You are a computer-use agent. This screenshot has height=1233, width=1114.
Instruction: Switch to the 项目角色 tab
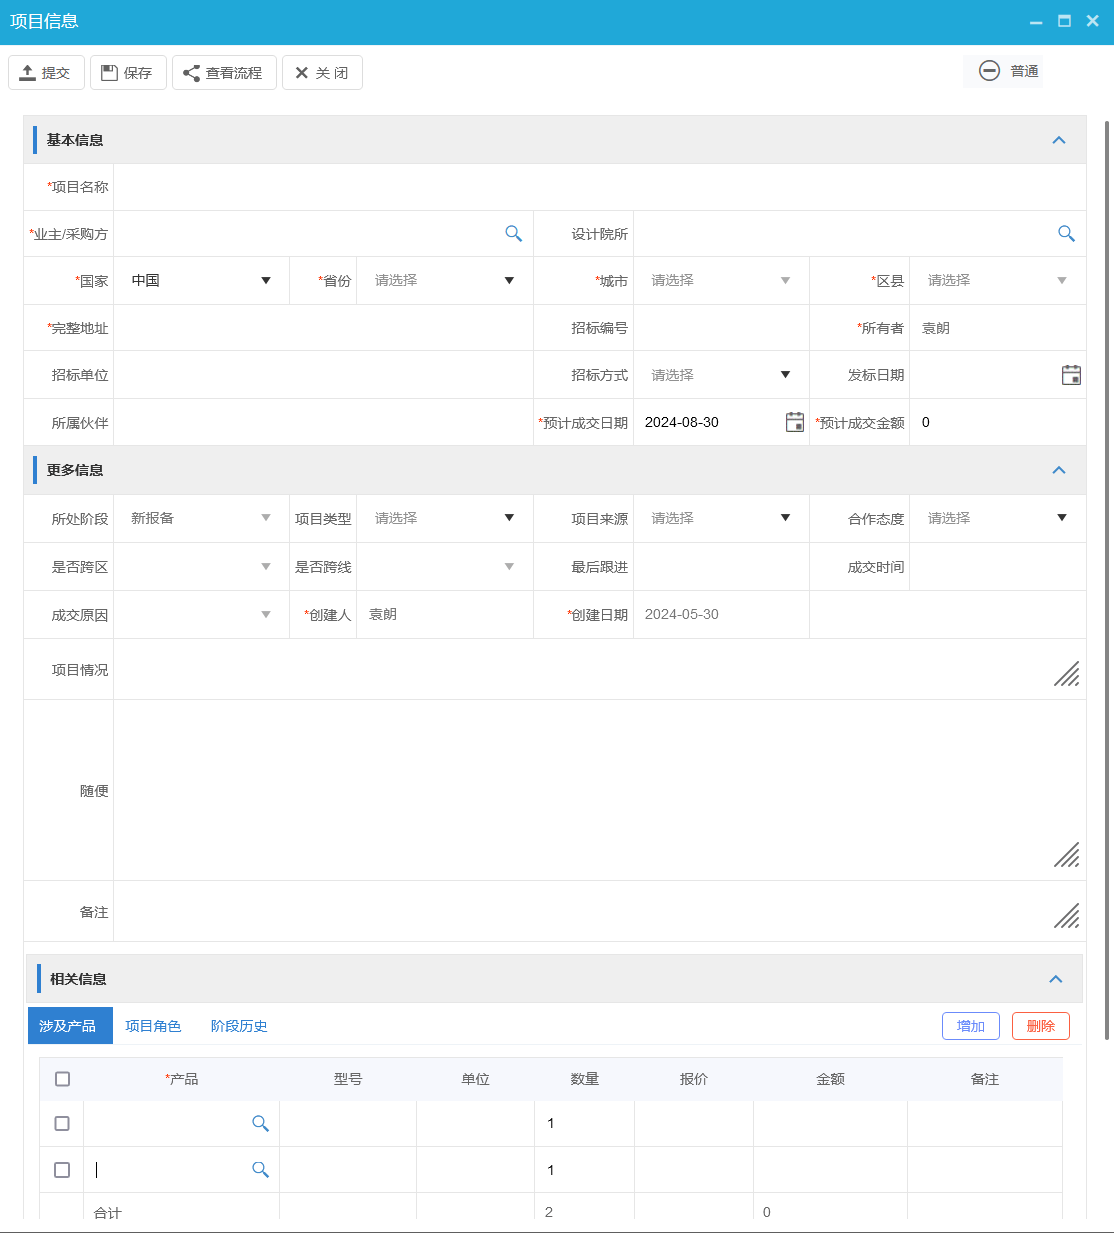pos(153,1025)
